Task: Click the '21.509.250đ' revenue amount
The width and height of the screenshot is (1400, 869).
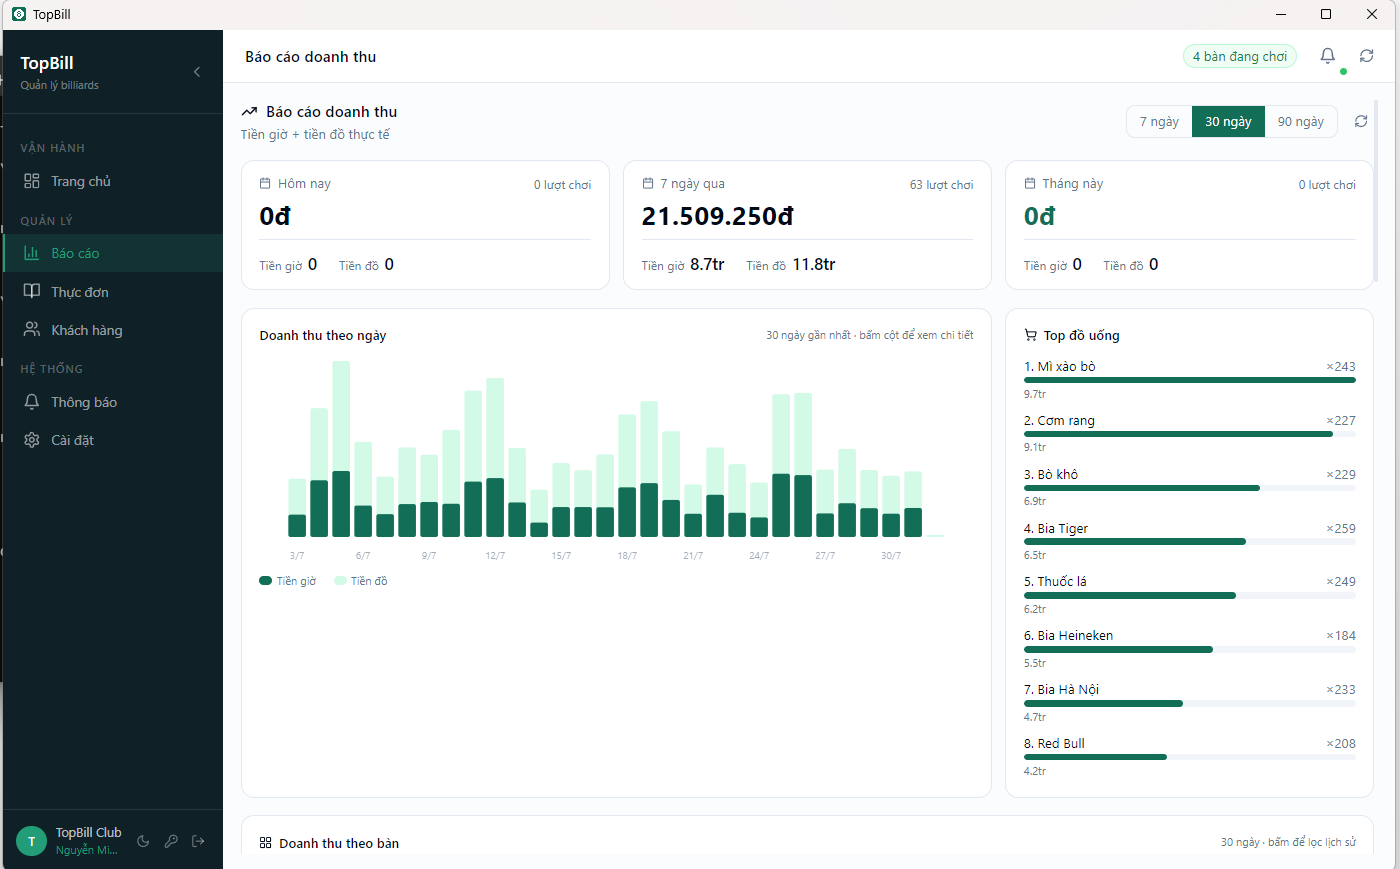Action: click(718, 216)
